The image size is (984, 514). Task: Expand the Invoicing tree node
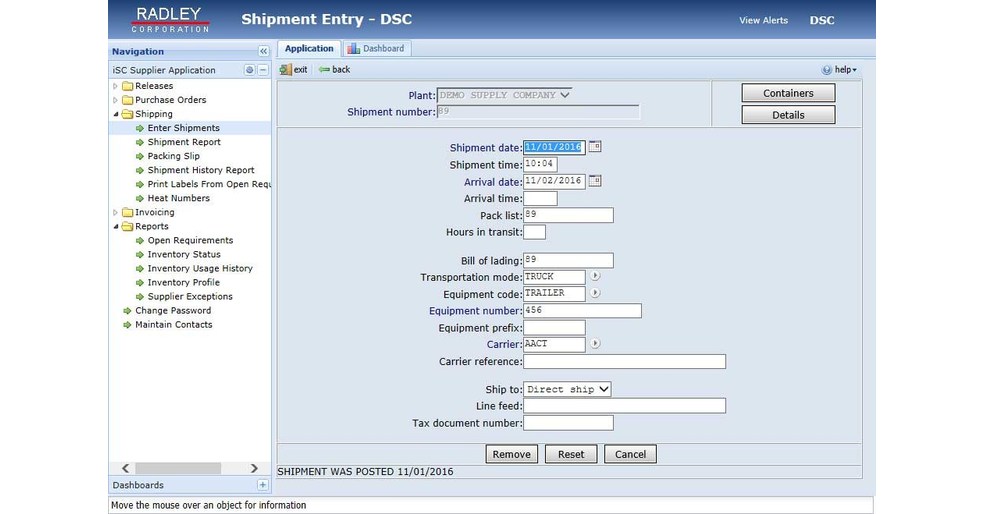click(x=115, y=212)
